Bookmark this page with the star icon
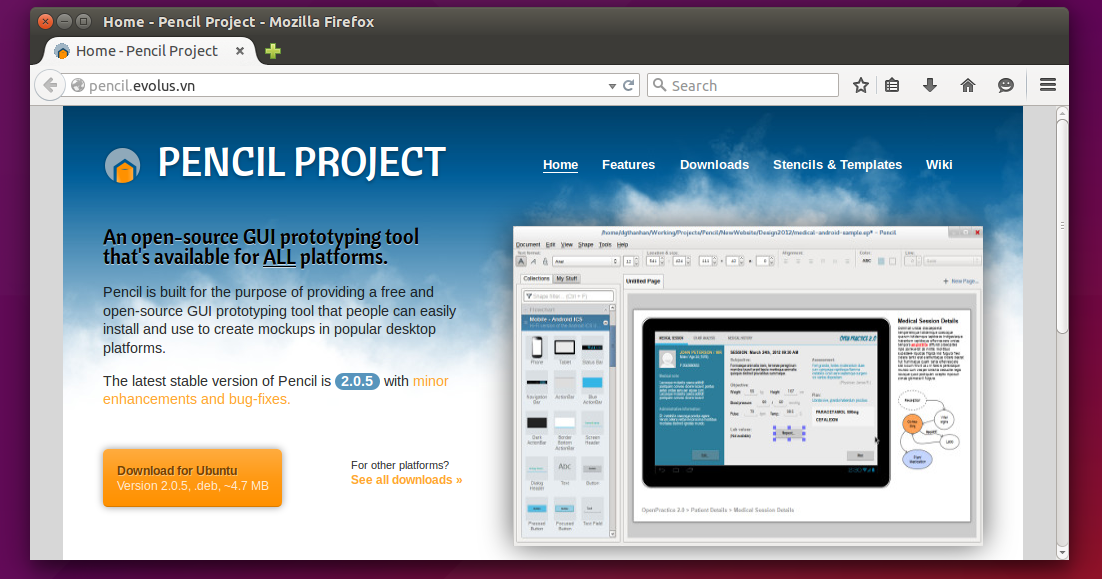 coord(861,86)
